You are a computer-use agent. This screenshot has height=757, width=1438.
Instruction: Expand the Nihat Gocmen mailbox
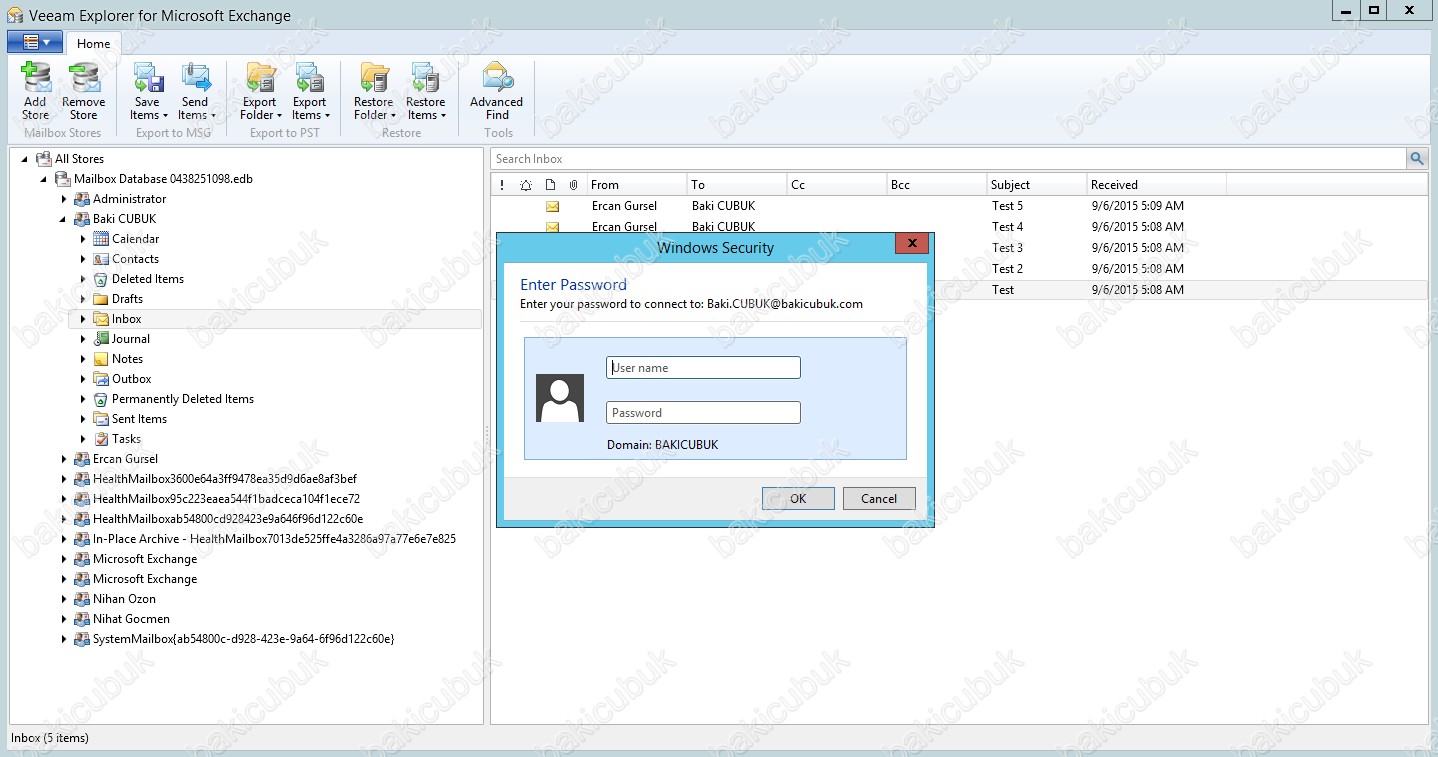coord(64,619)
